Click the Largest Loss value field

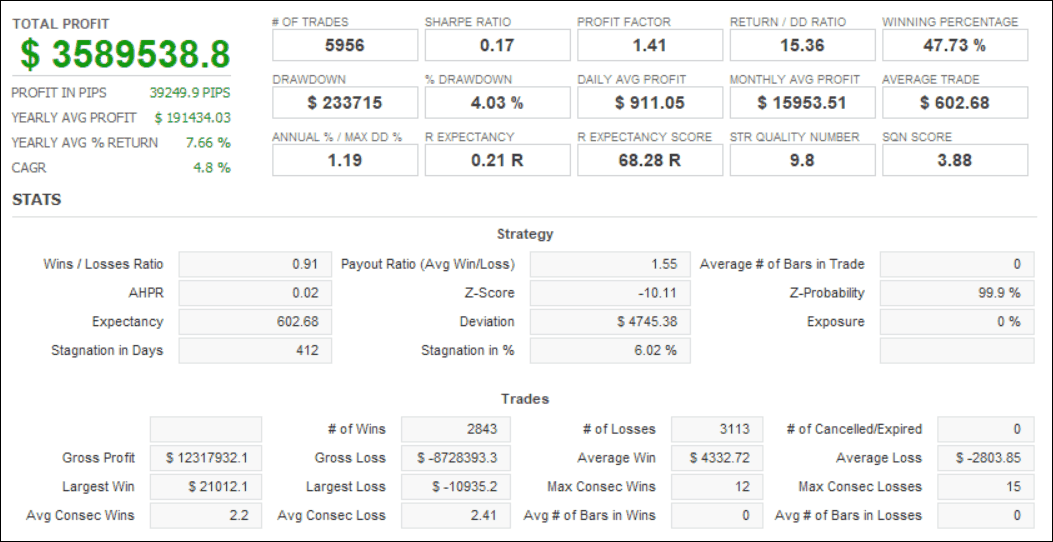click(456, 487)
